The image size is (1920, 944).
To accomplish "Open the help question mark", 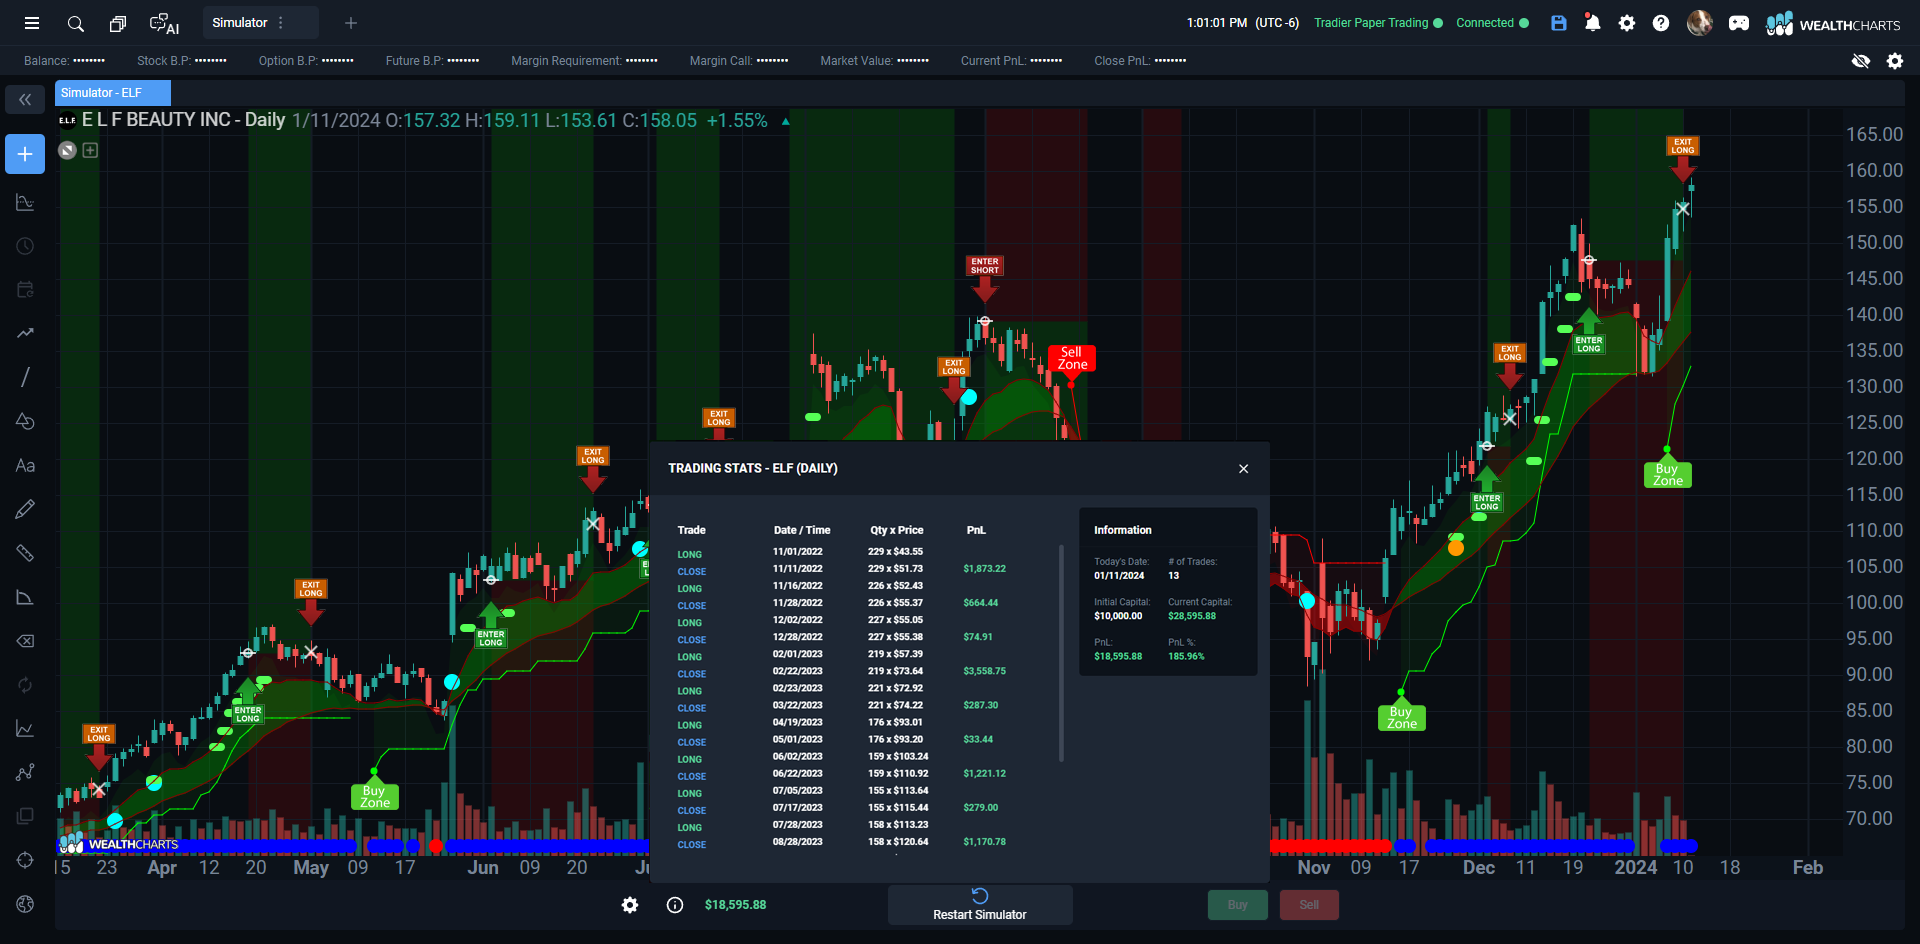I will (x=1661, y=23).
